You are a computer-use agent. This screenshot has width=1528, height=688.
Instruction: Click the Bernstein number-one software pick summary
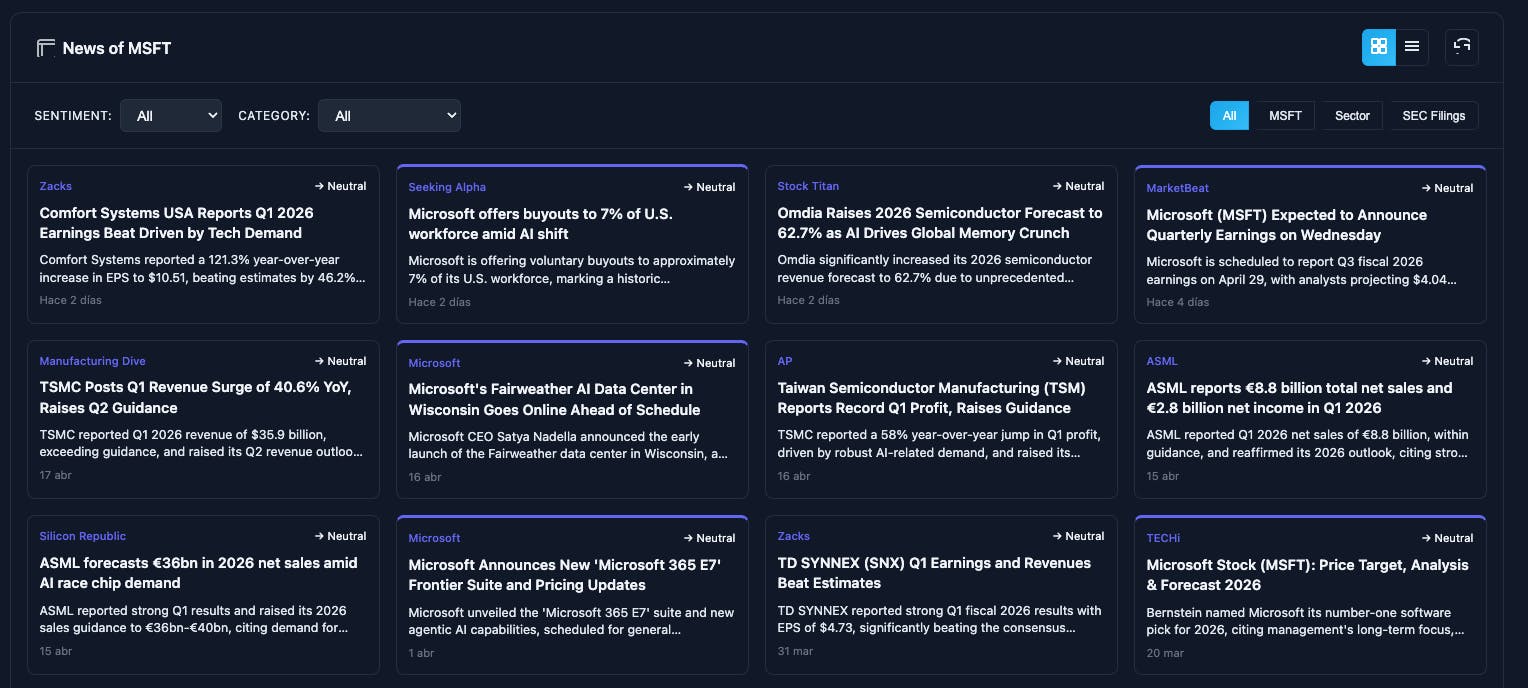coord(1307,621)
